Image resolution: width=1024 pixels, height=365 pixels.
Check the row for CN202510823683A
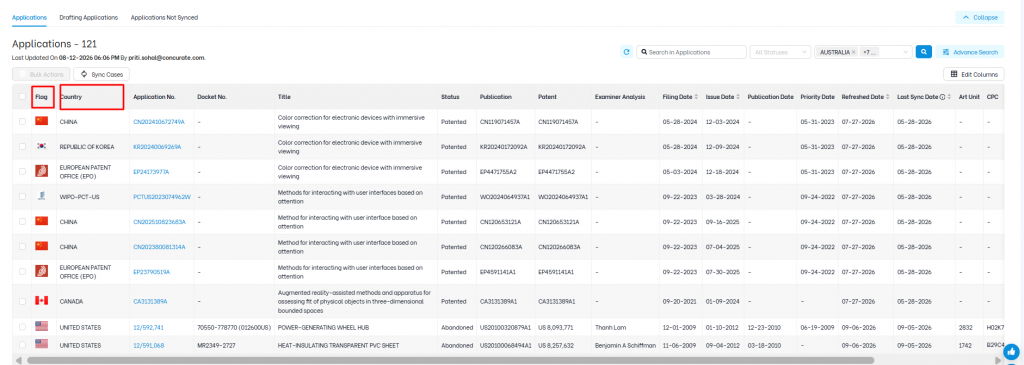click(23, 221)
